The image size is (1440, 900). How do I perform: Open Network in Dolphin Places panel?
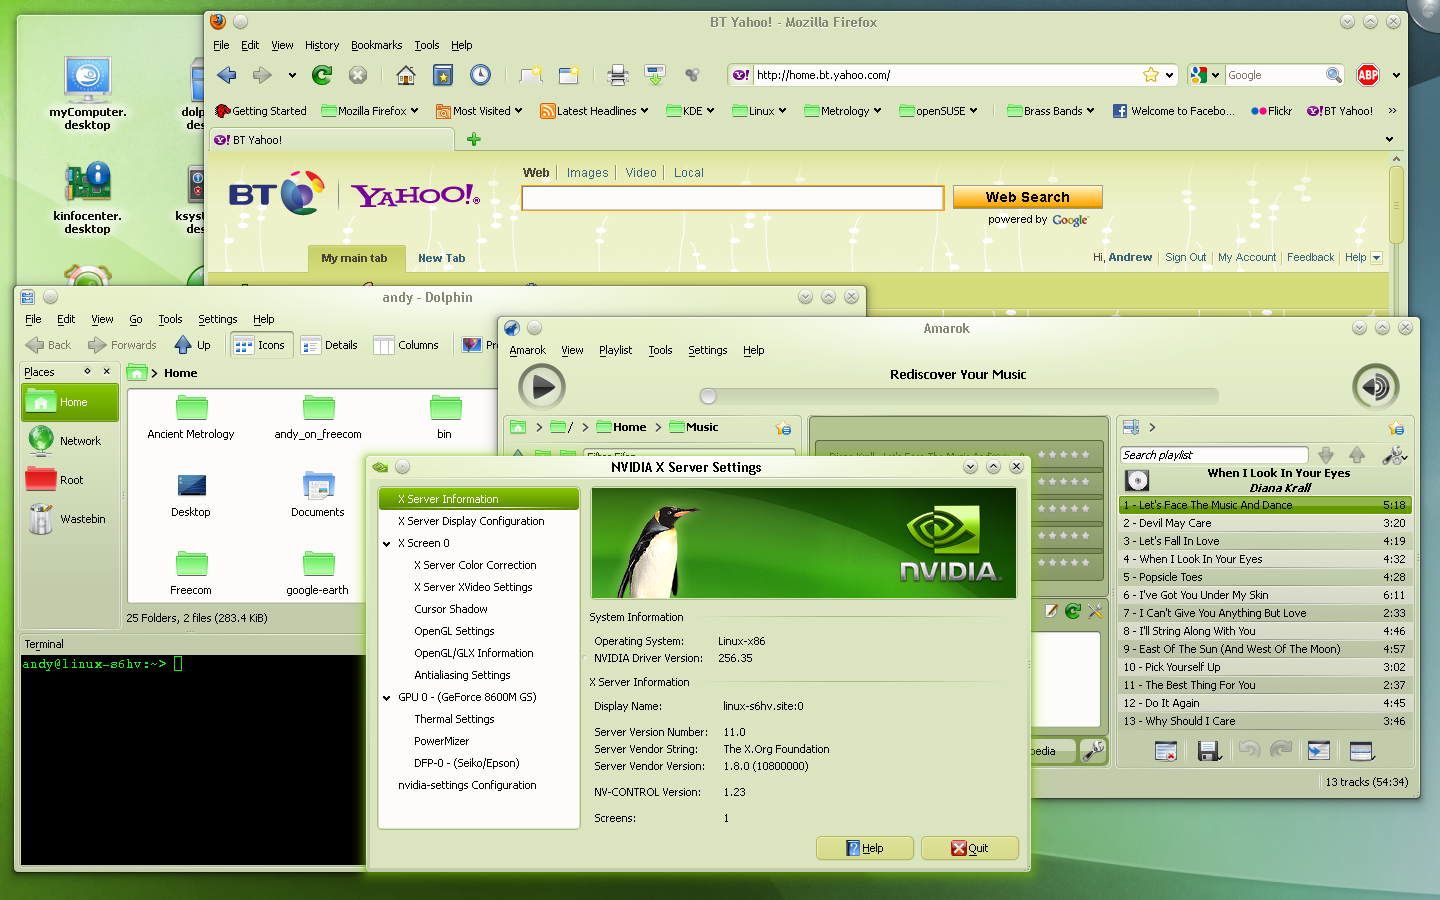(x=69, y=441)
